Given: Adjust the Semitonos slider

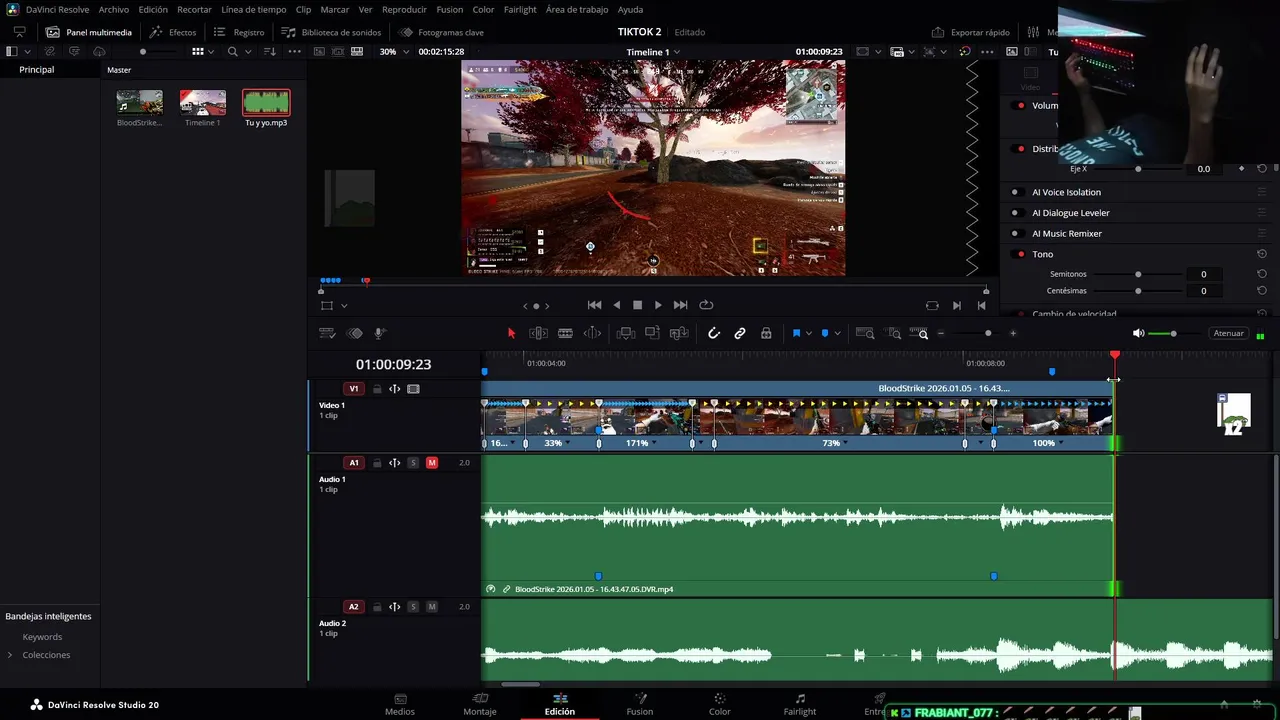Looking at the screenshot, I should 1138,274.
